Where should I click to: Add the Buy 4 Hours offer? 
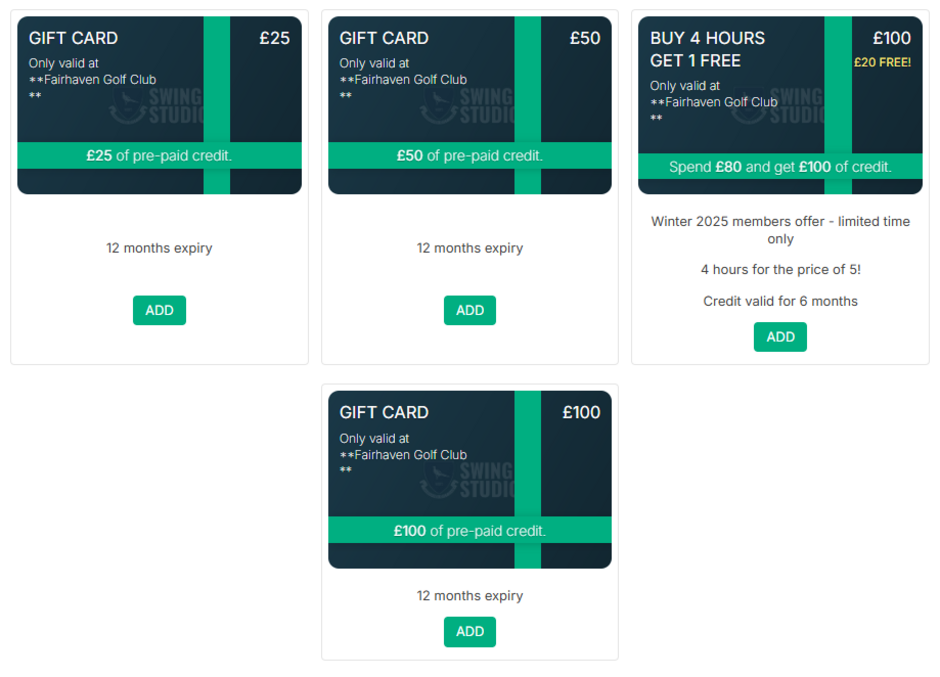[x=780, y=337]
